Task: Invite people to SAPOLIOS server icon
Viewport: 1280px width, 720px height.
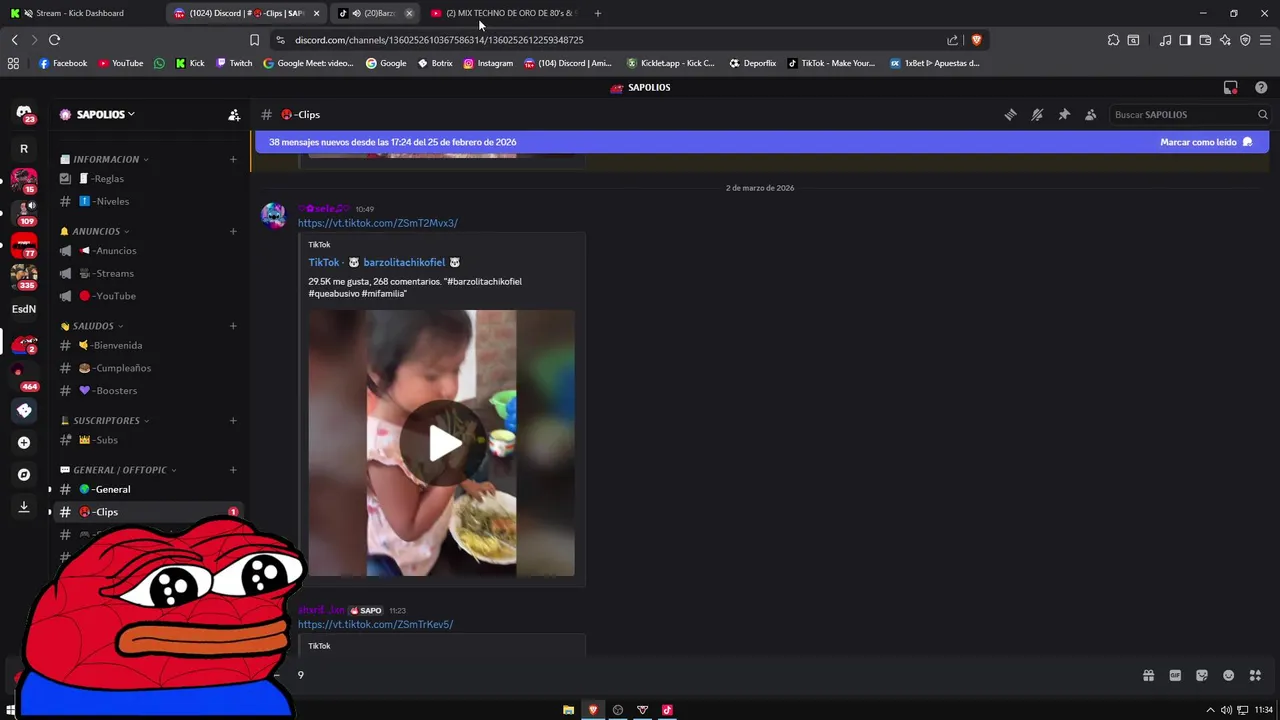Action: pyautogui.click(x=234, y=115)
